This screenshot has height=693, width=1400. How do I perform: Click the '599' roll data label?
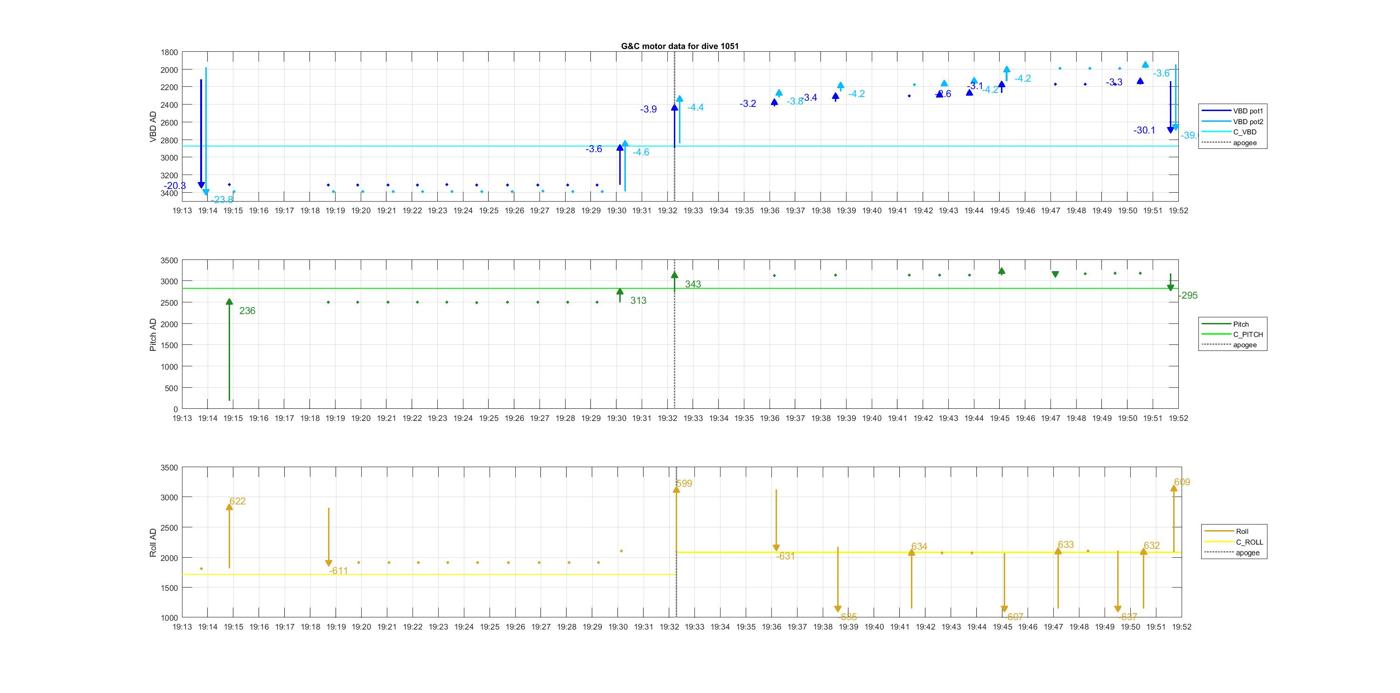coord(684,484)
